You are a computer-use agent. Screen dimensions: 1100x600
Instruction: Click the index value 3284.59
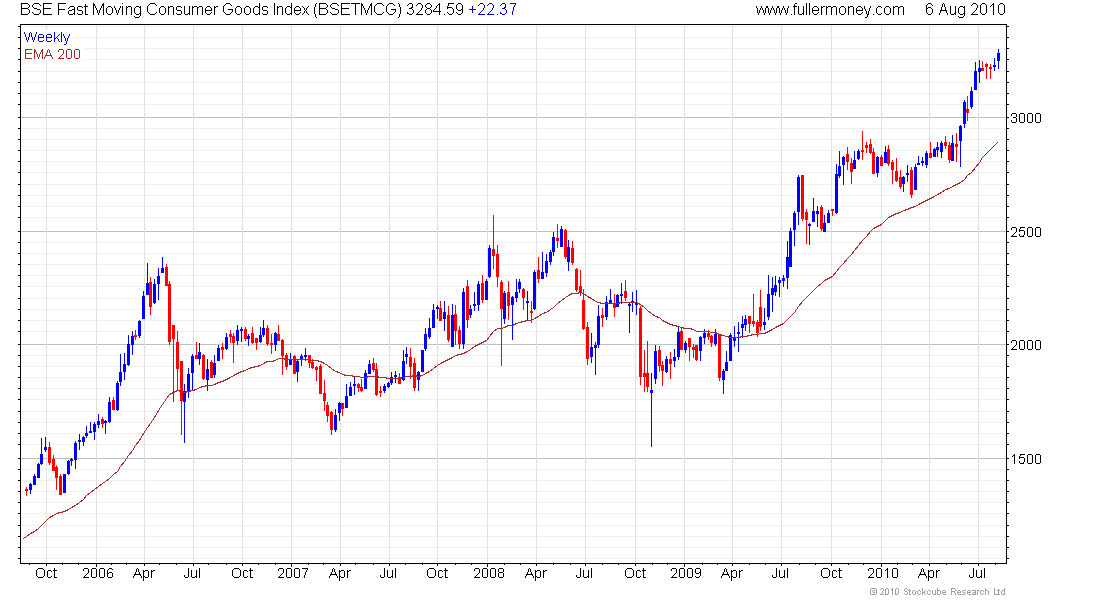(435, 10)
